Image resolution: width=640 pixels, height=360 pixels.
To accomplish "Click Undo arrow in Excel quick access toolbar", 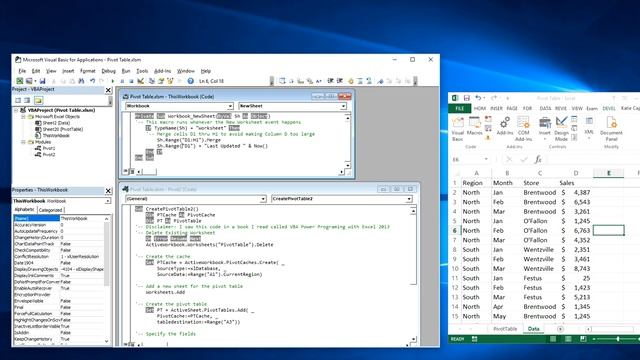I will pos(478,98).
